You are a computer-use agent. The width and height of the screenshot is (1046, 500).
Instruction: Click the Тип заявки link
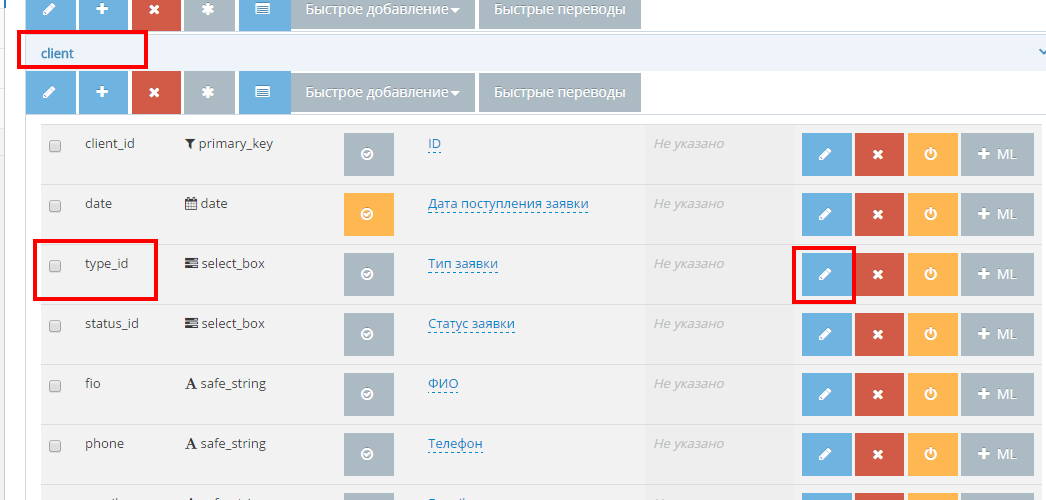(x=463, y=264)
